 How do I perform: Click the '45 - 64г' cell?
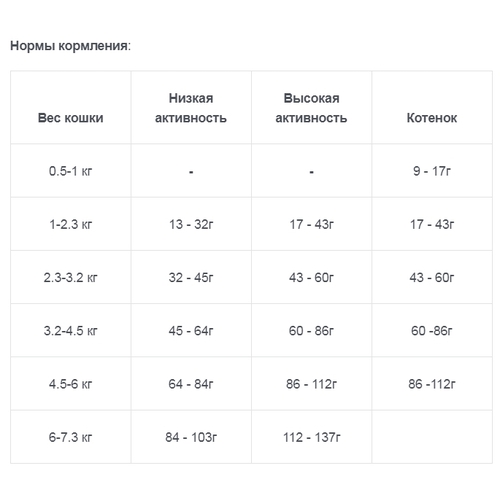[x=191, y=331]
